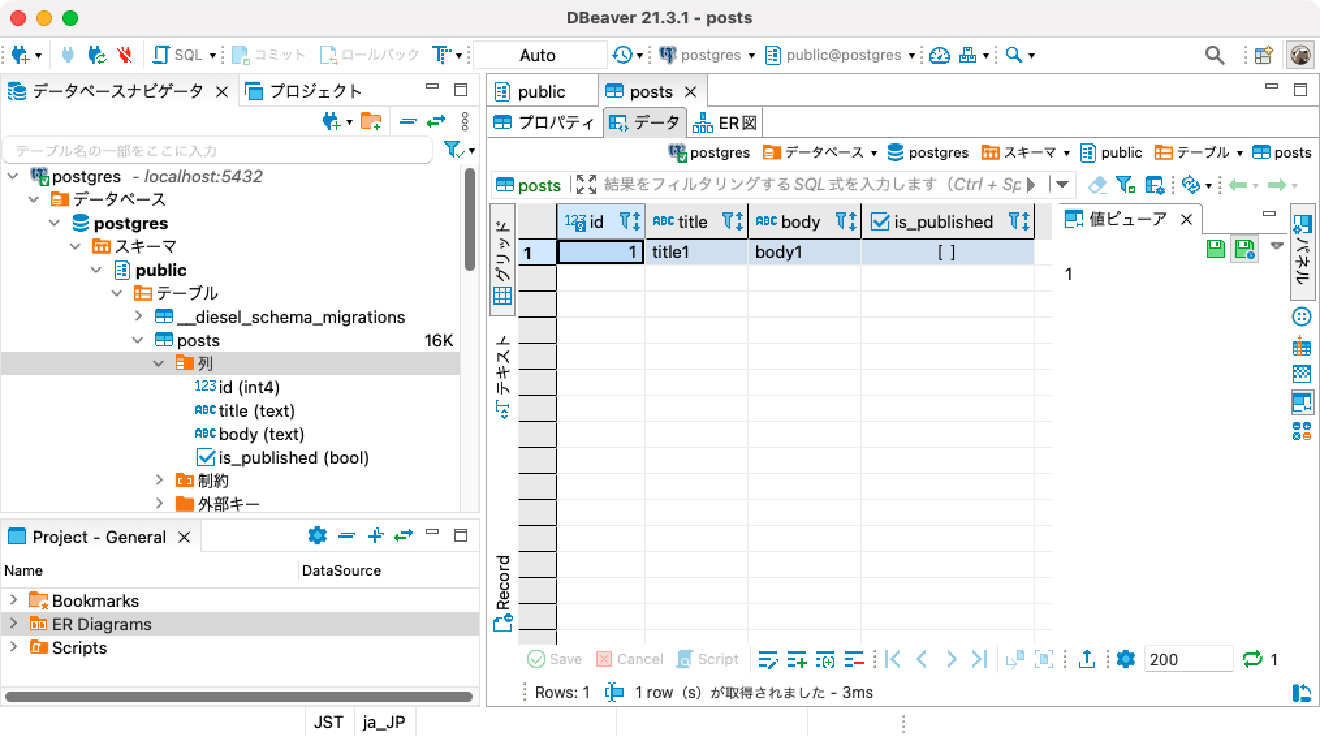Click the refresh icon beside row count

point(1252,659)
